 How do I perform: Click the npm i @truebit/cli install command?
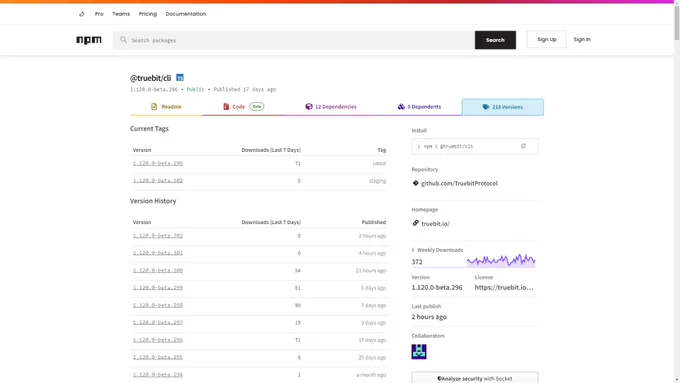point(448,147)
